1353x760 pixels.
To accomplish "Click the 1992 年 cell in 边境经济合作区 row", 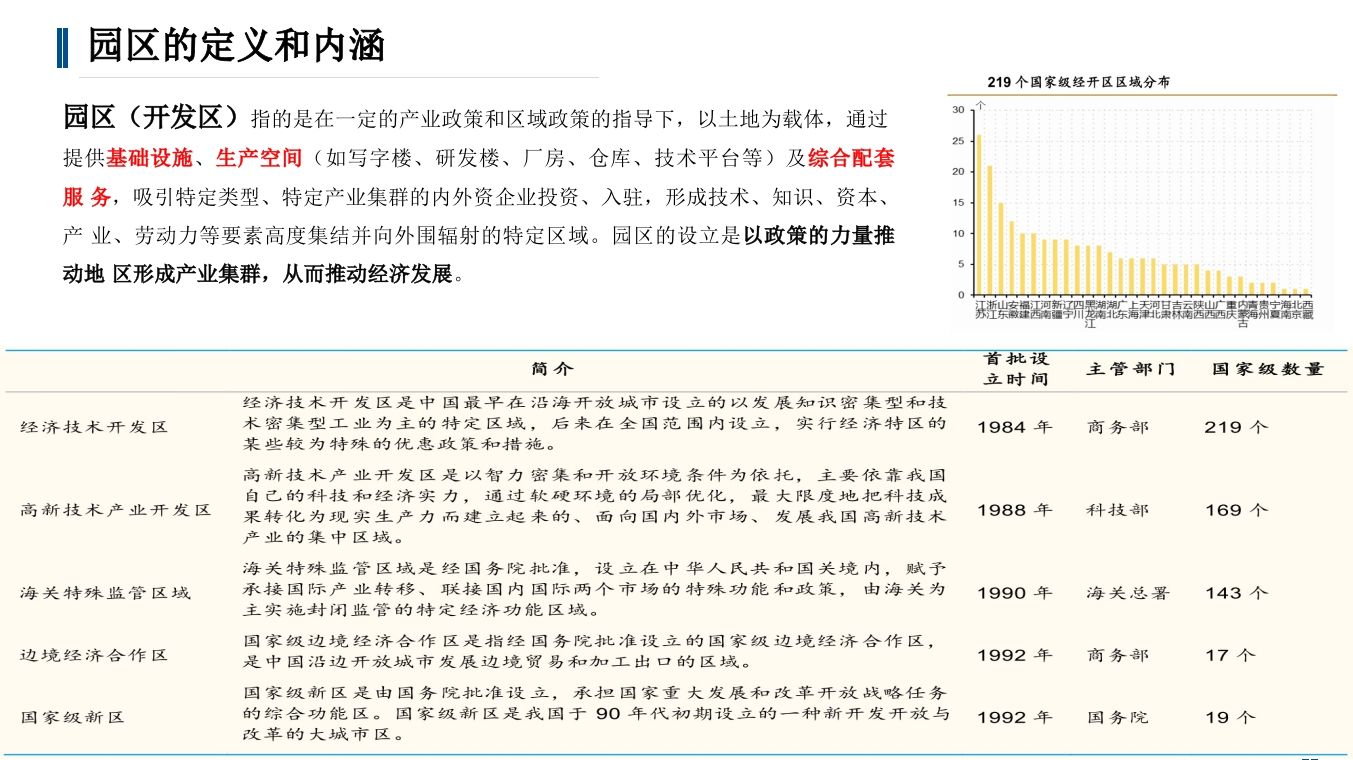I will [1015, 655].
